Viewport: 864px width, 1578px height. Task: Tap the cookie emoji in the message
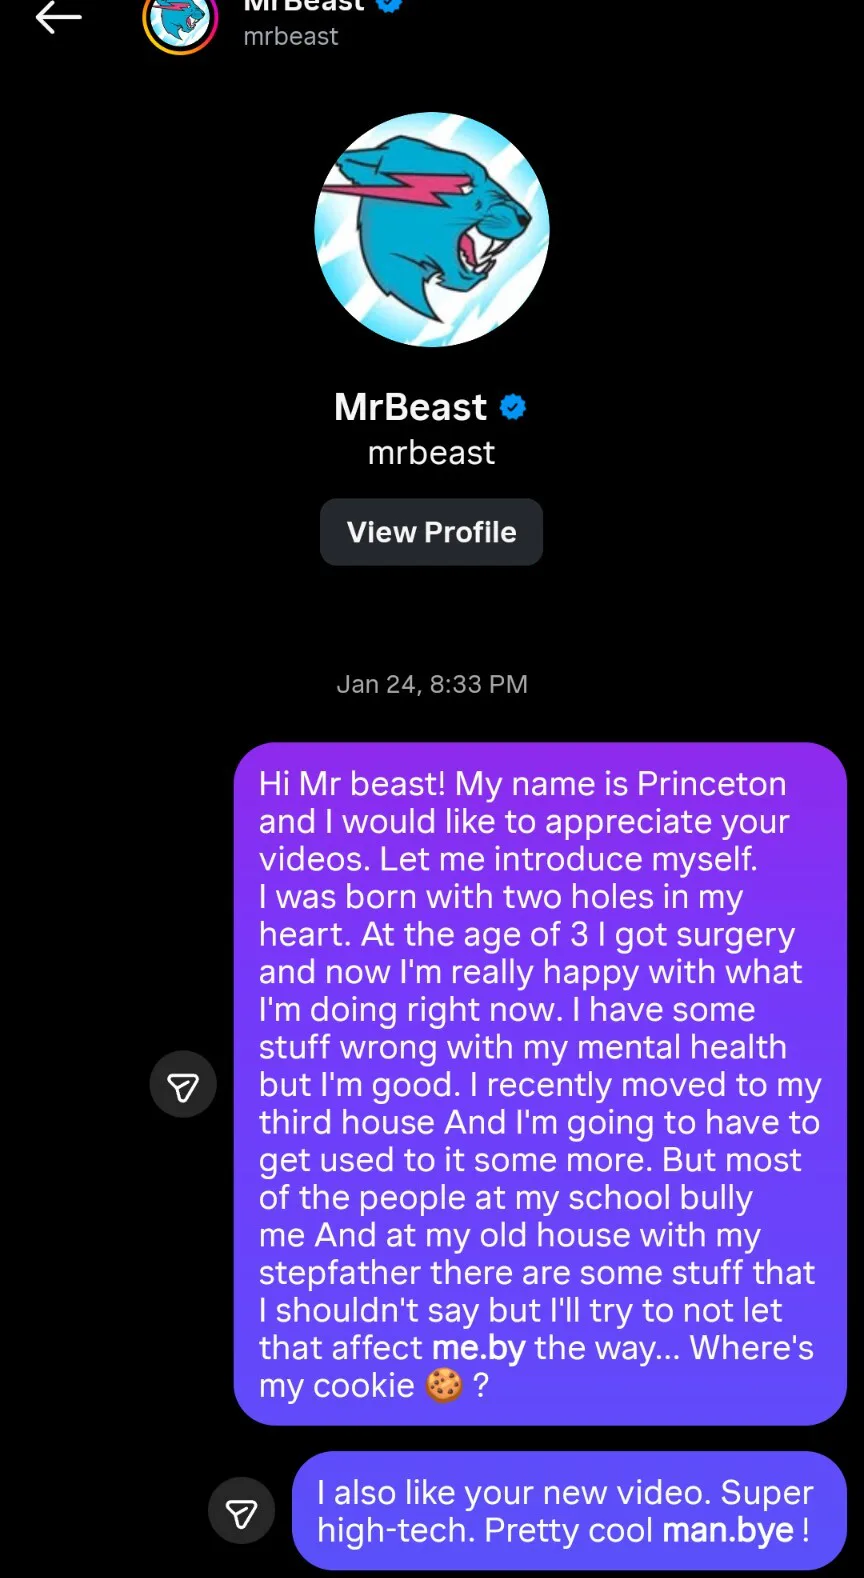(x=444, y=1385)
